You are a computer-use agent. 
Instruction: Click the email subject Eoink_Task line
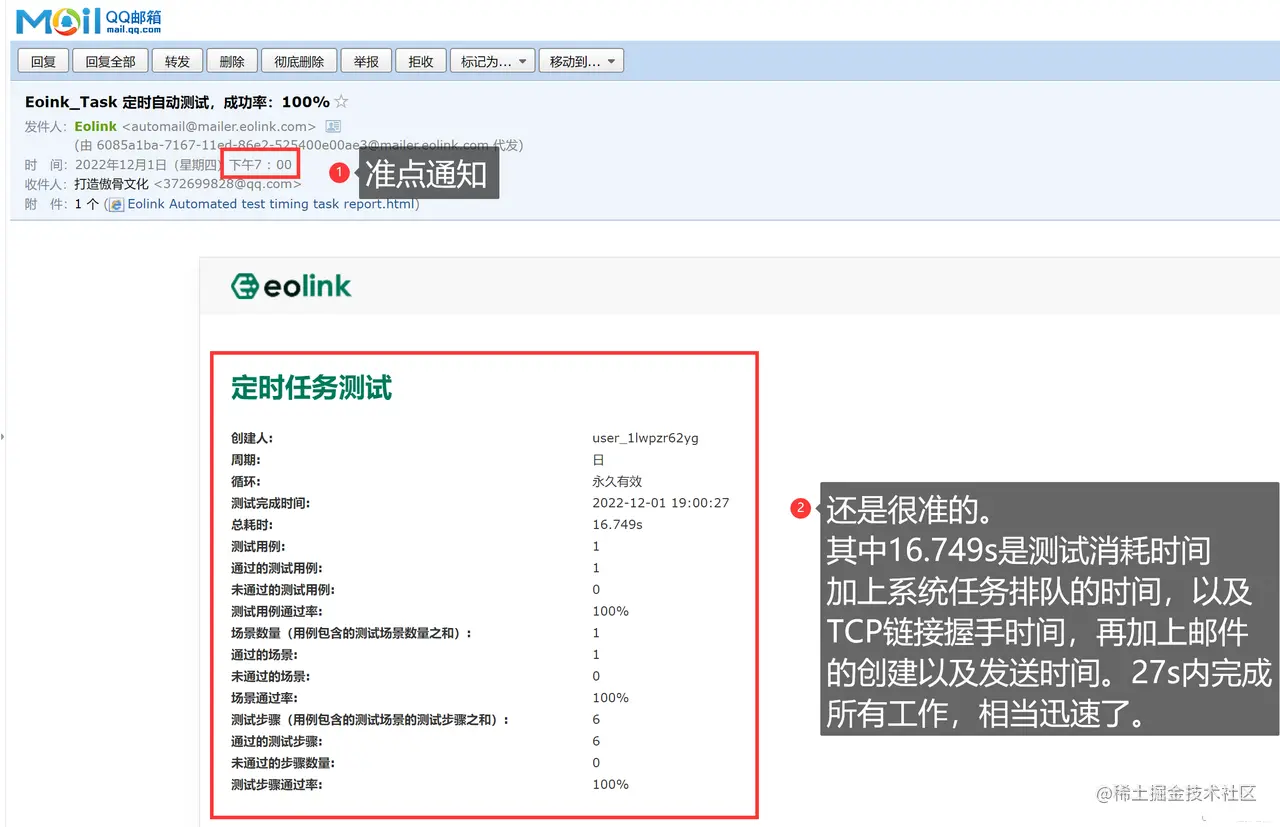coord(177,102)
